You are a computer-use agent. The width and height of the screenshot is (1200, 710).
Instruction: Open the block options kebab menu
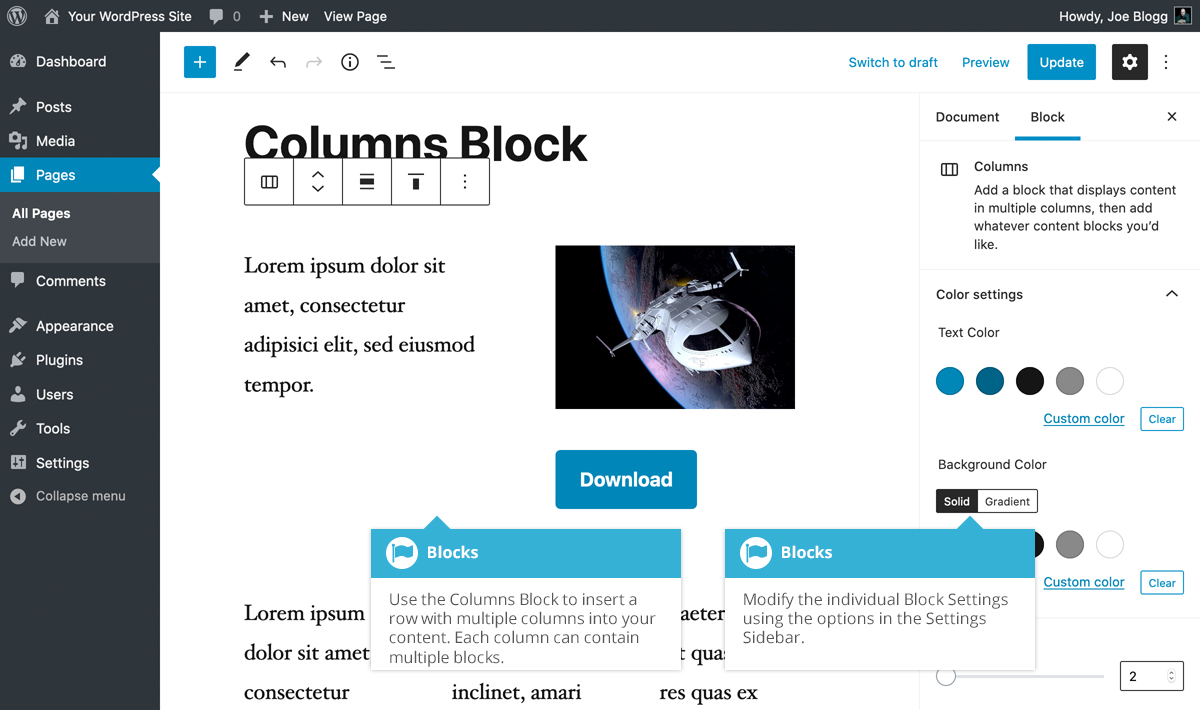(x=465, y=181)
